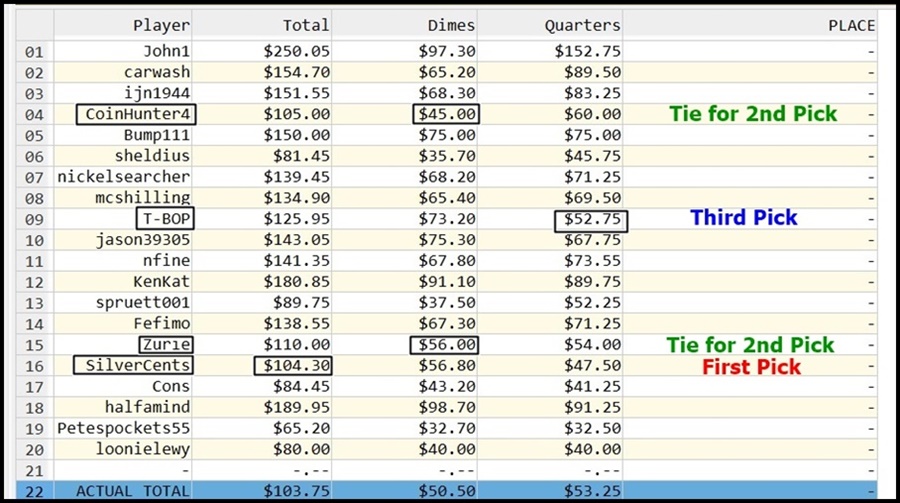Click the Player column header
Viewport: 900px width, 503px height.
pos(123,25)
